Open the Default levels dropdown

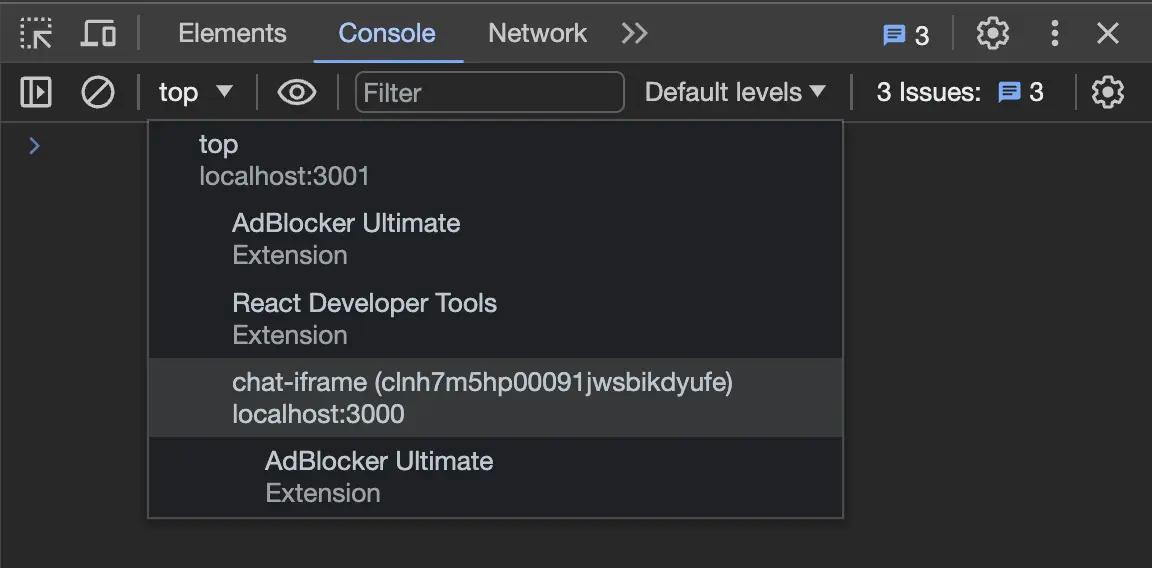click(735, 93)
